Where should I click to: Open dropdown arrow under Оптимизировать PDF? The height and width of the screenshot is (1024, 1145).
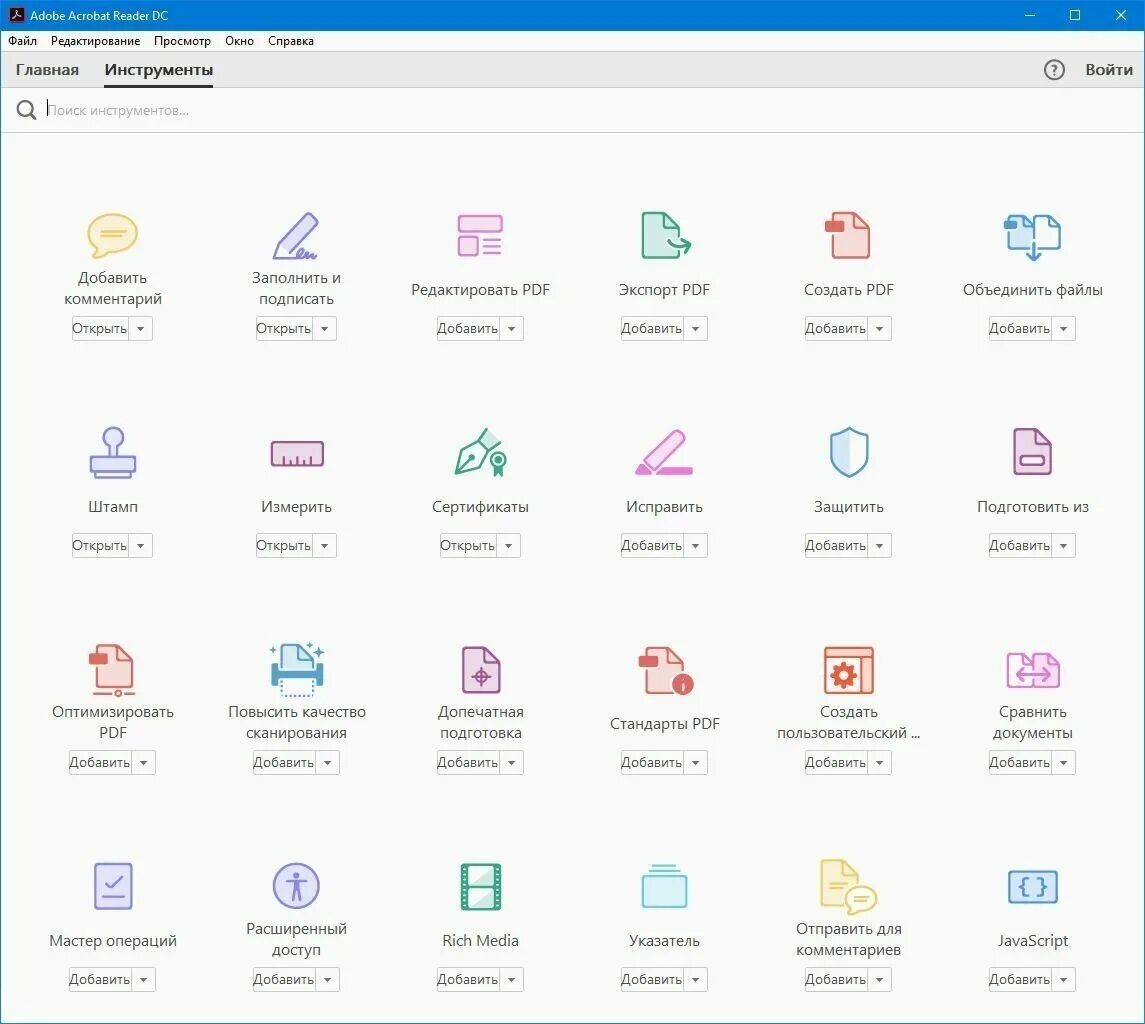point(143,763)
